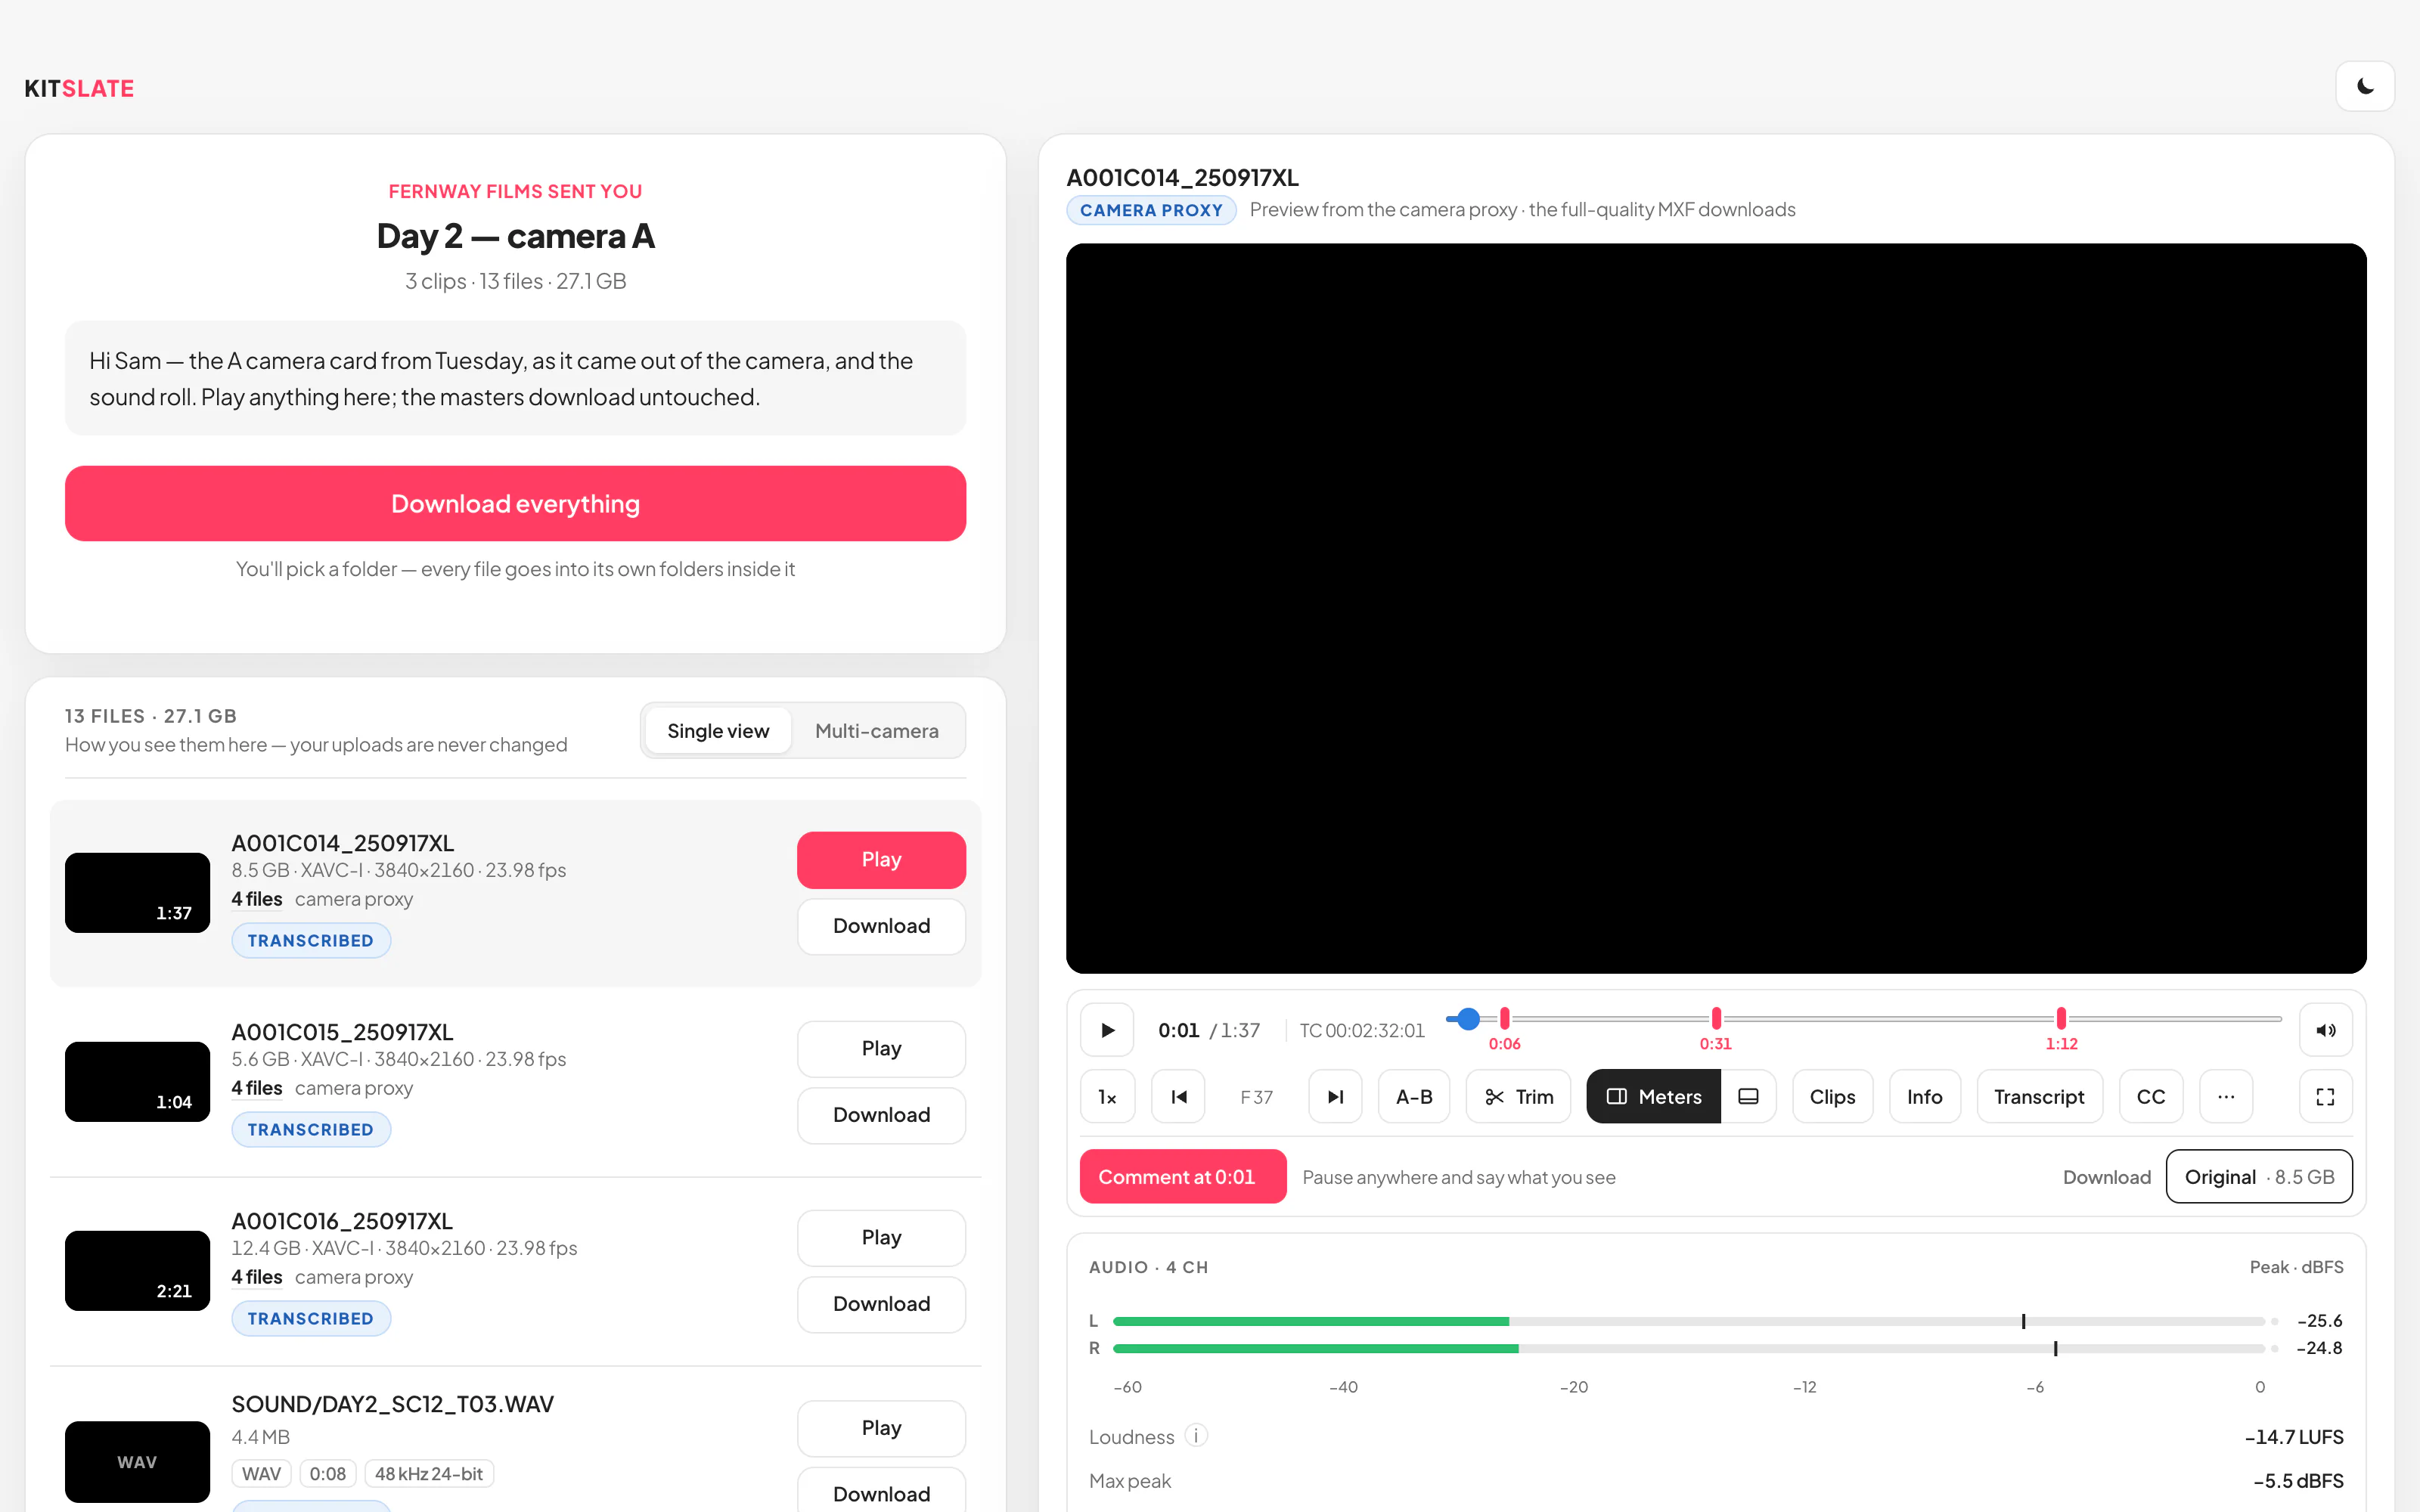
Task: Toggle dark mode with the moon icon
Action: [x=2364, y=86]
